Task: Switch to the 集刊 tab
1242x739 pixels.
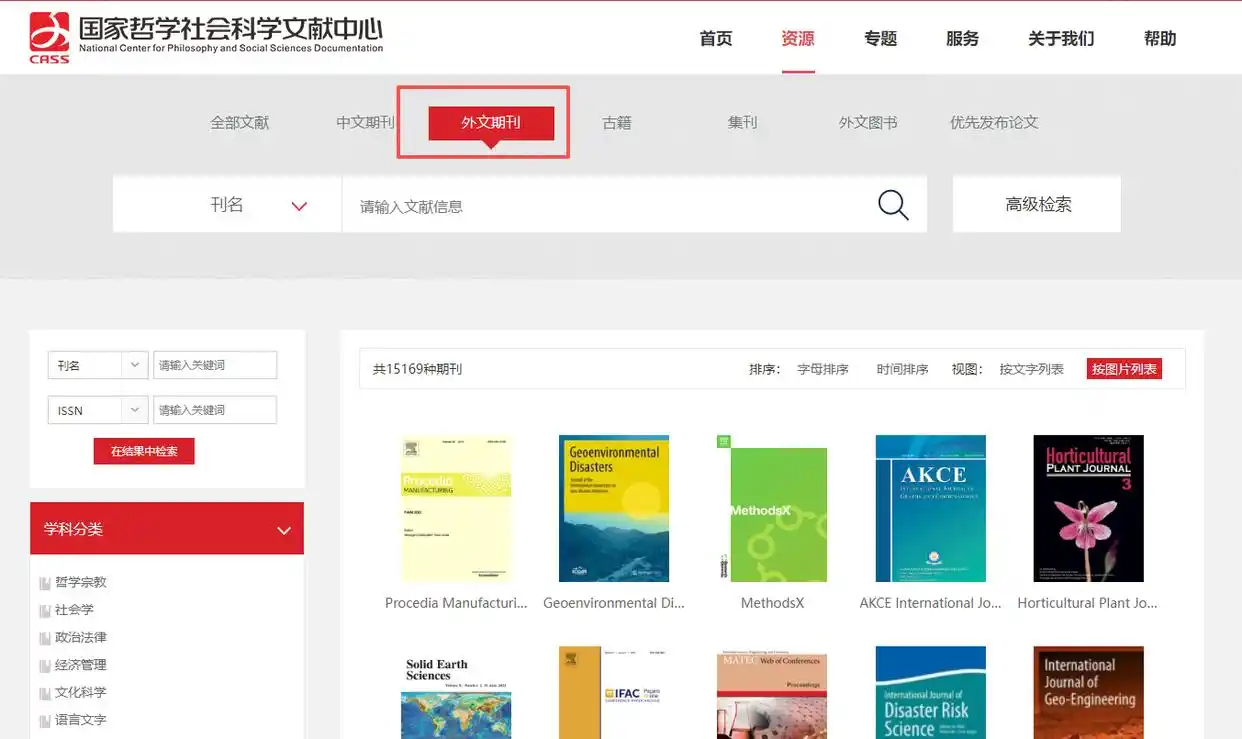Action: 742,122
